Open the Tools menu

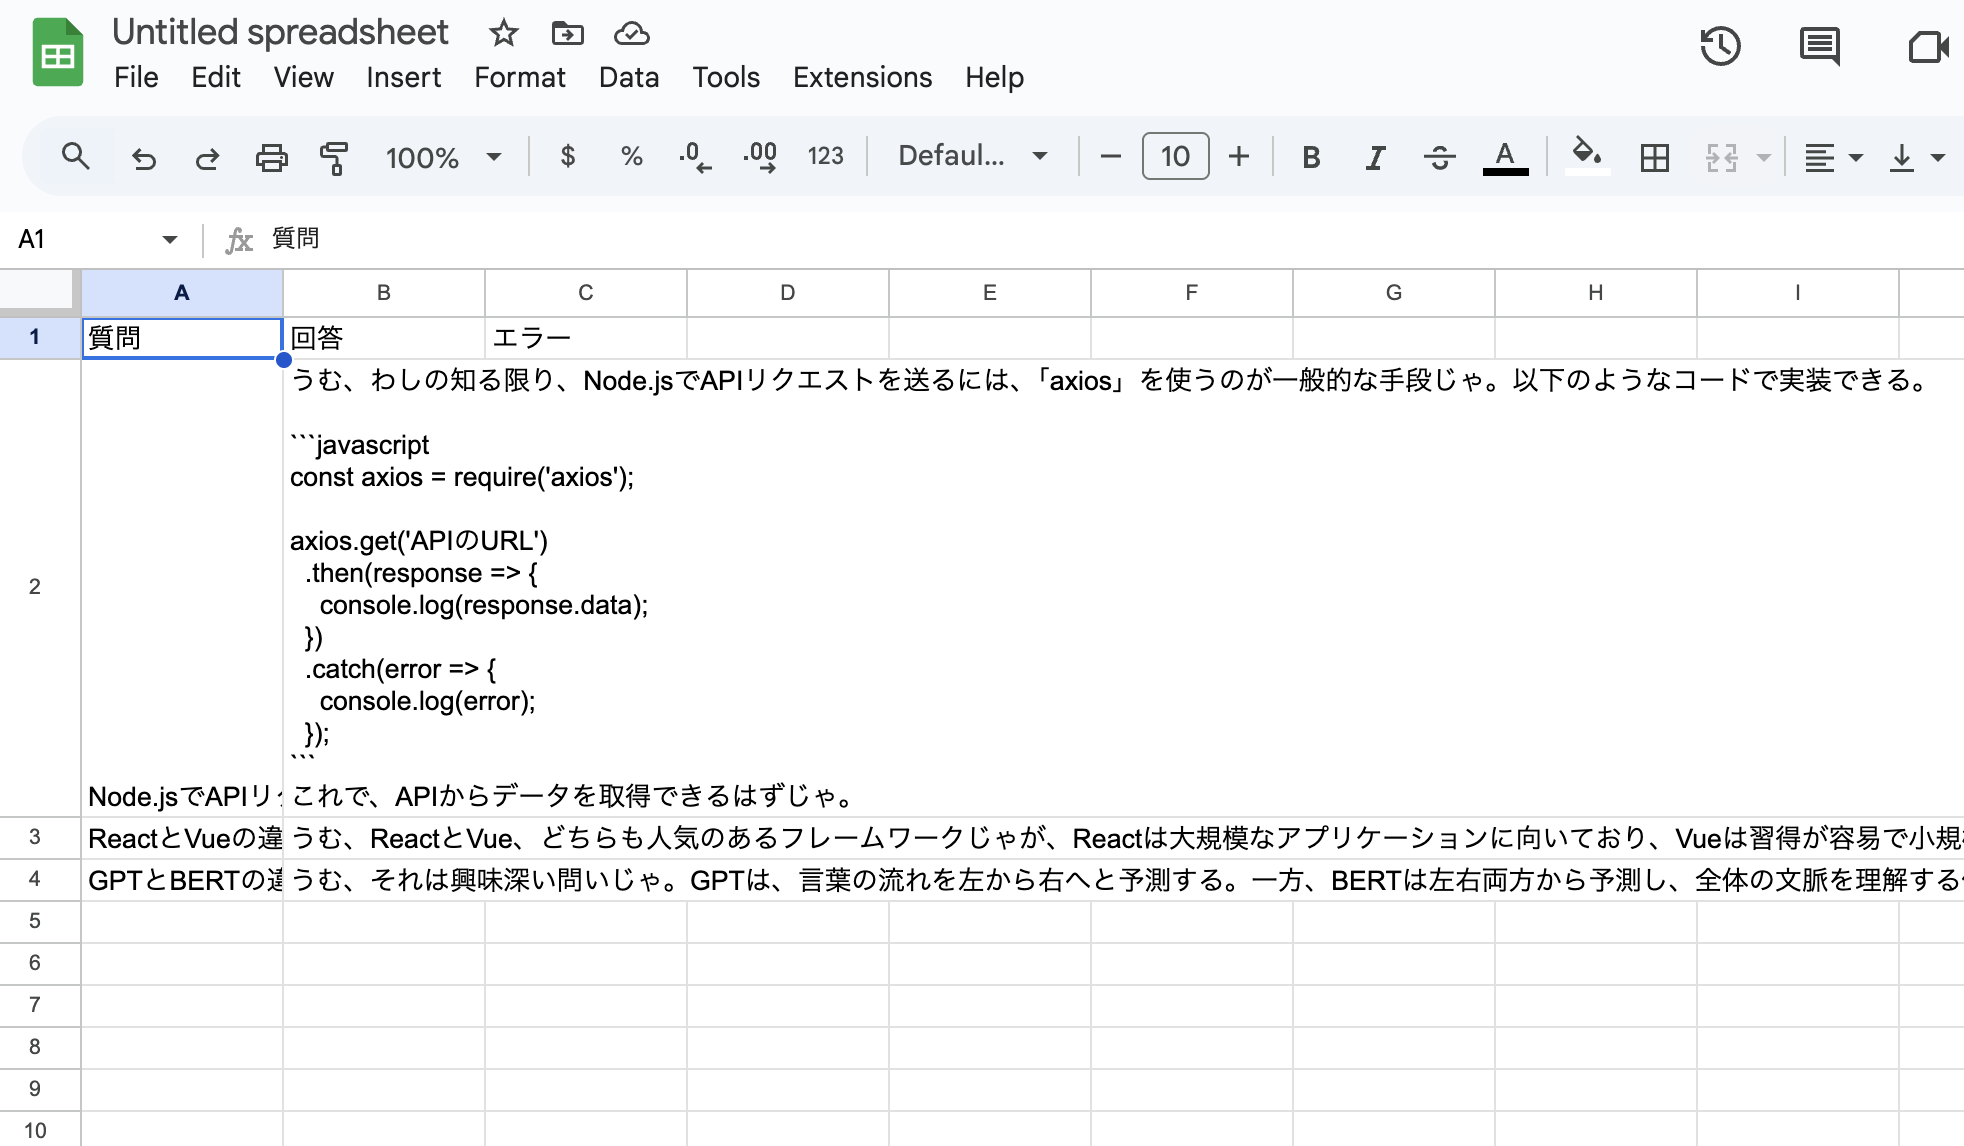click(x=726, y=77)
